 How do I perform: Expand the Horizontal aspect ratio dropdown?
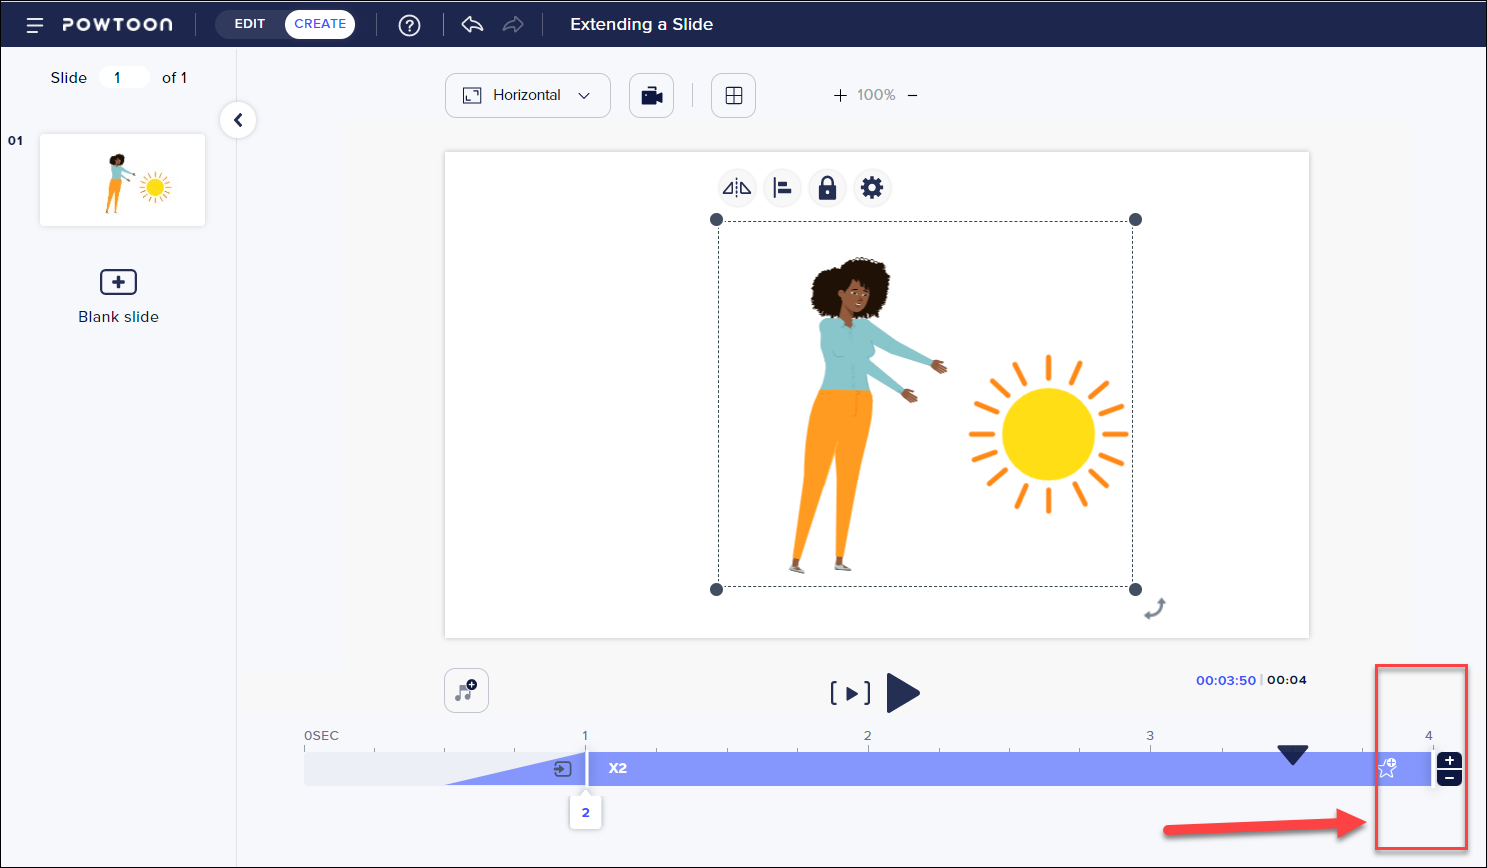click(527, 96)
